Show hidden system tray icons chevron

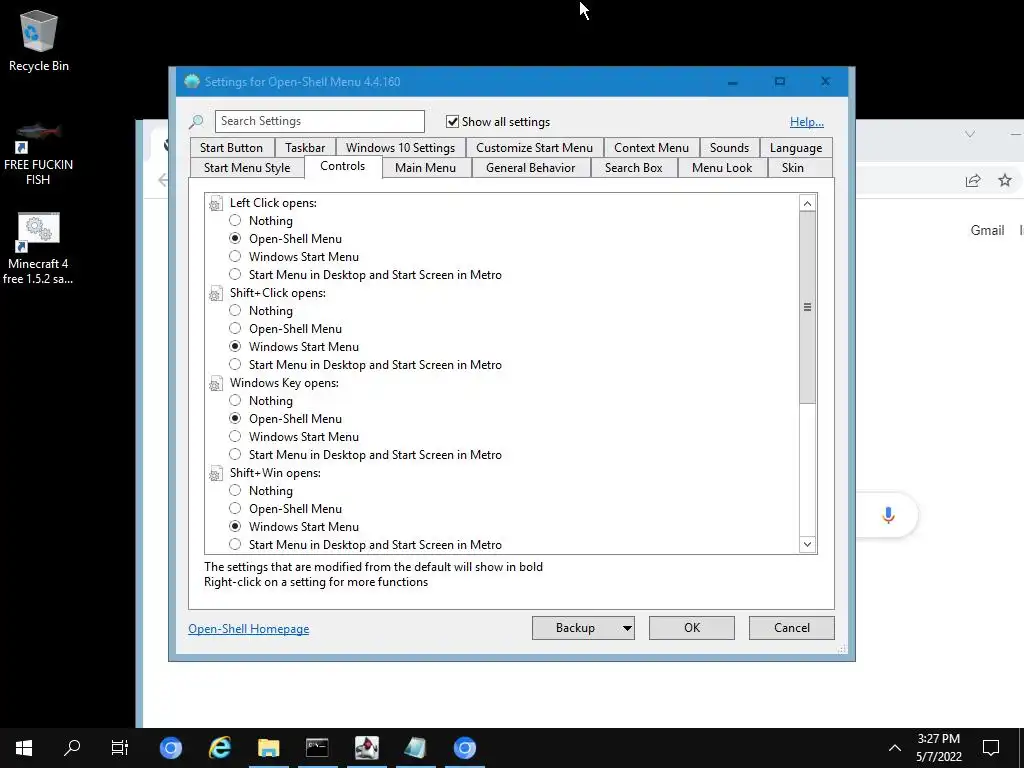point(895,748)
